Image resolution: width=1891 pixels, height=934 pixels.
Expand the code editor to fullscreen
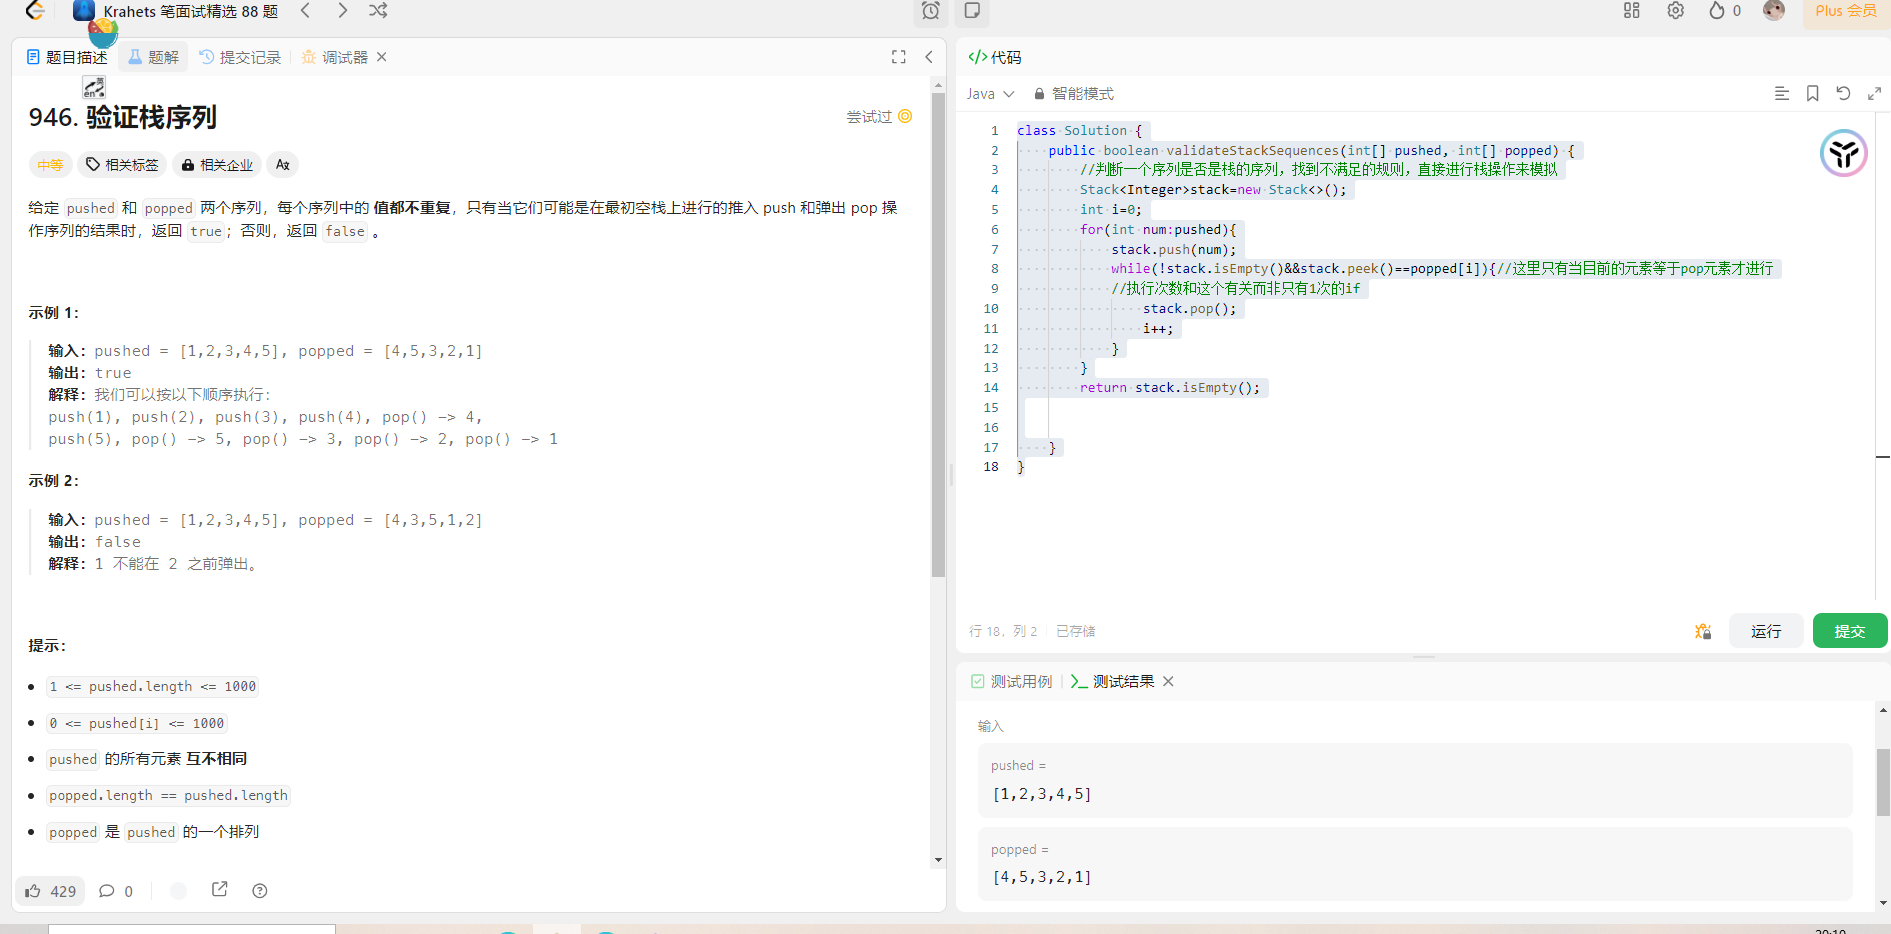point(1874,93)
